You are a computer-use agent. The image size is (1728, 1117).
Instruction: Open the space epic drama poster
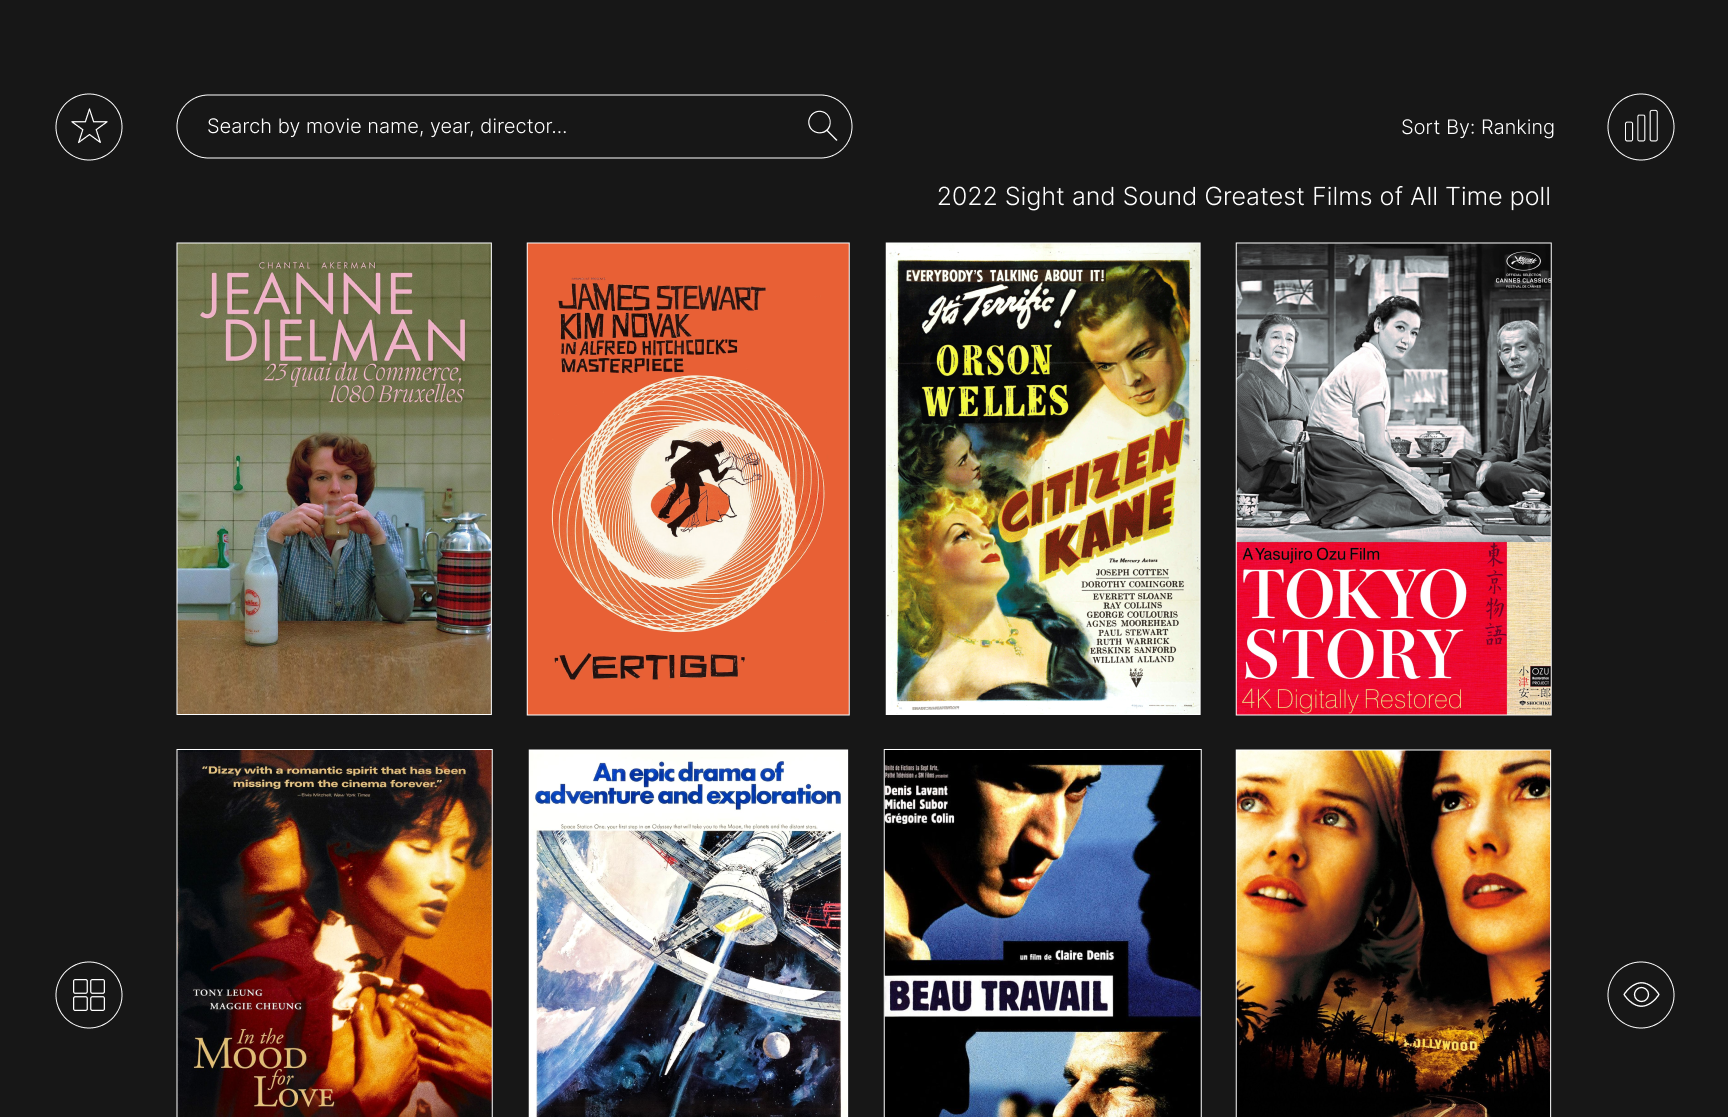click(688, 933)
